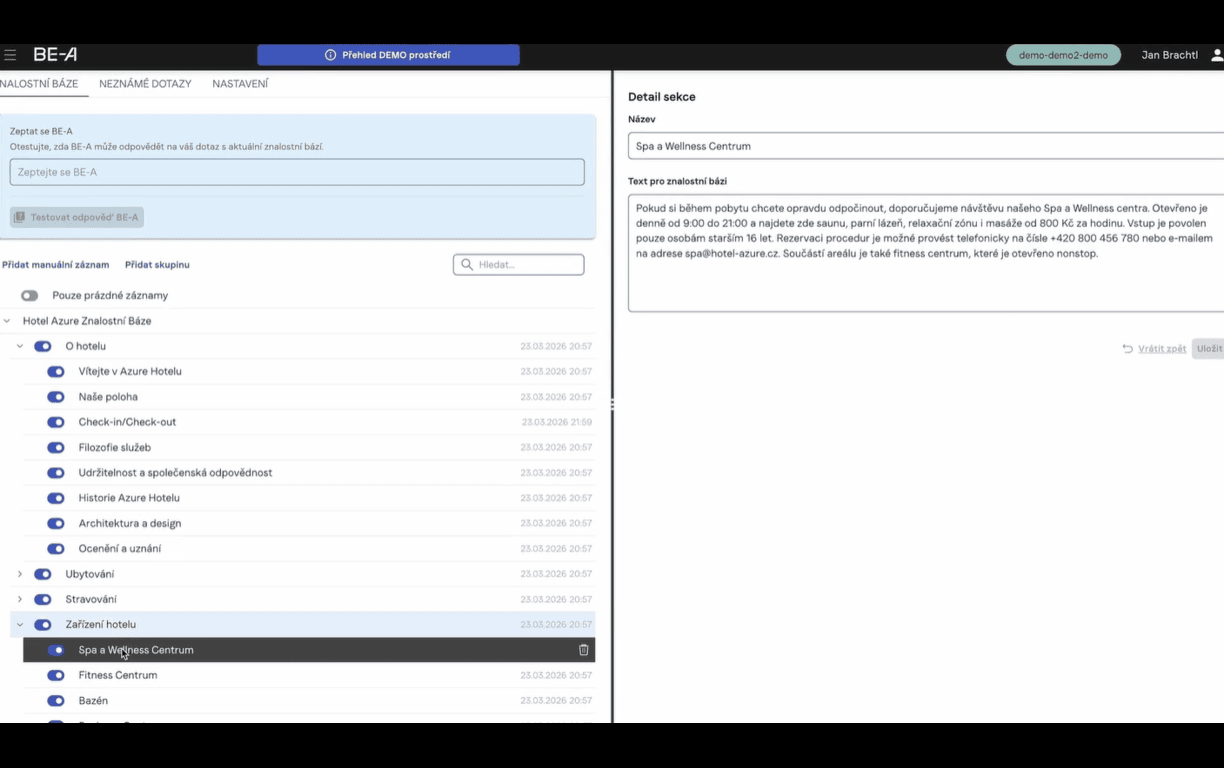Select the Check-in/Check-out row
The width and height of the screenshot is (1224, 768).
[x=309, y=422]
